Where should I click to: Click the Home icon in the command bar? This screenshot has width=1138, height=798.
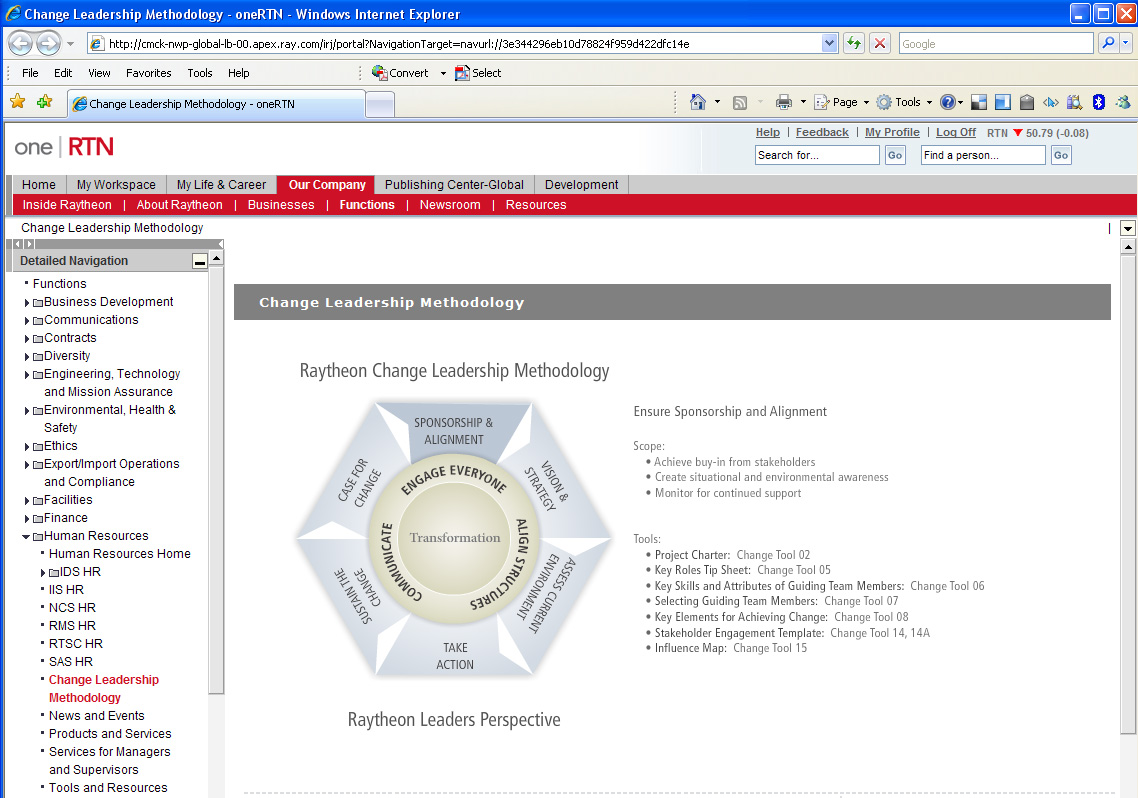697,102
